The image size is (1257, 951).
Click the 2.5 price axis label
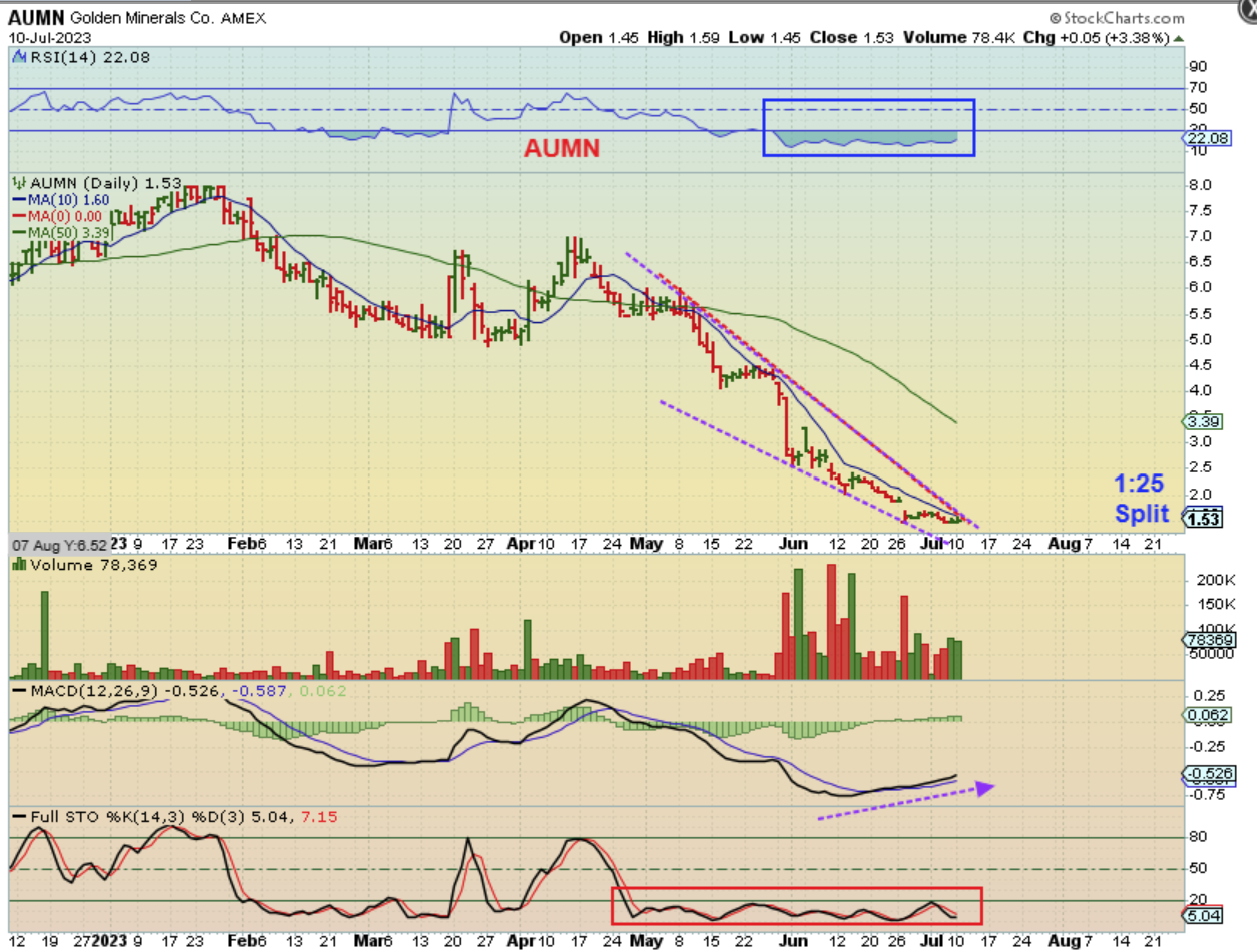click(1201, 467)
